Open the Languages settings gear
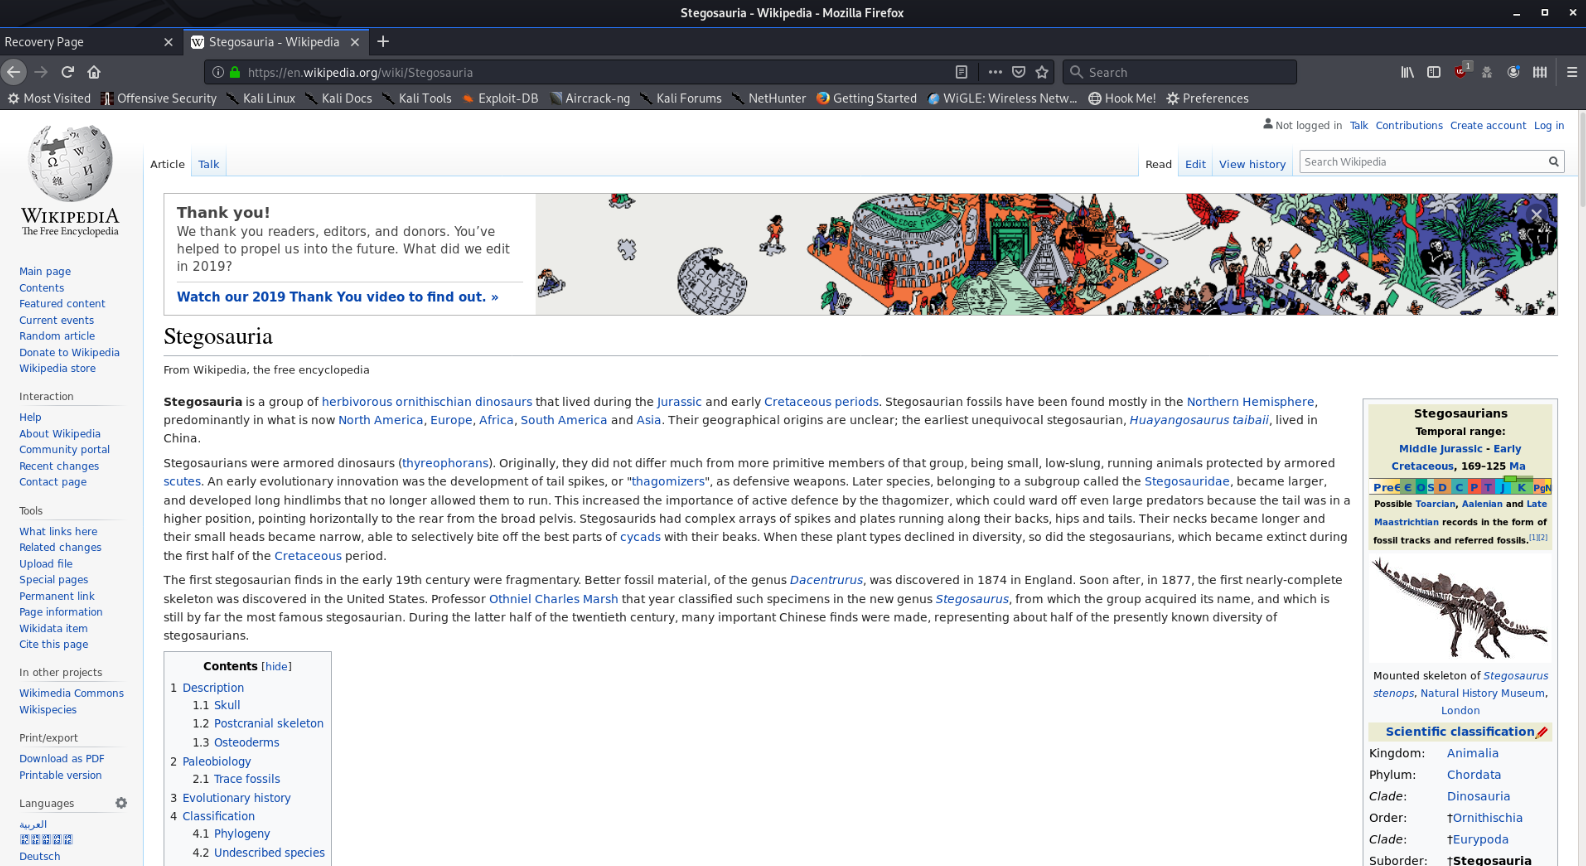 click(x=121, y=803)
